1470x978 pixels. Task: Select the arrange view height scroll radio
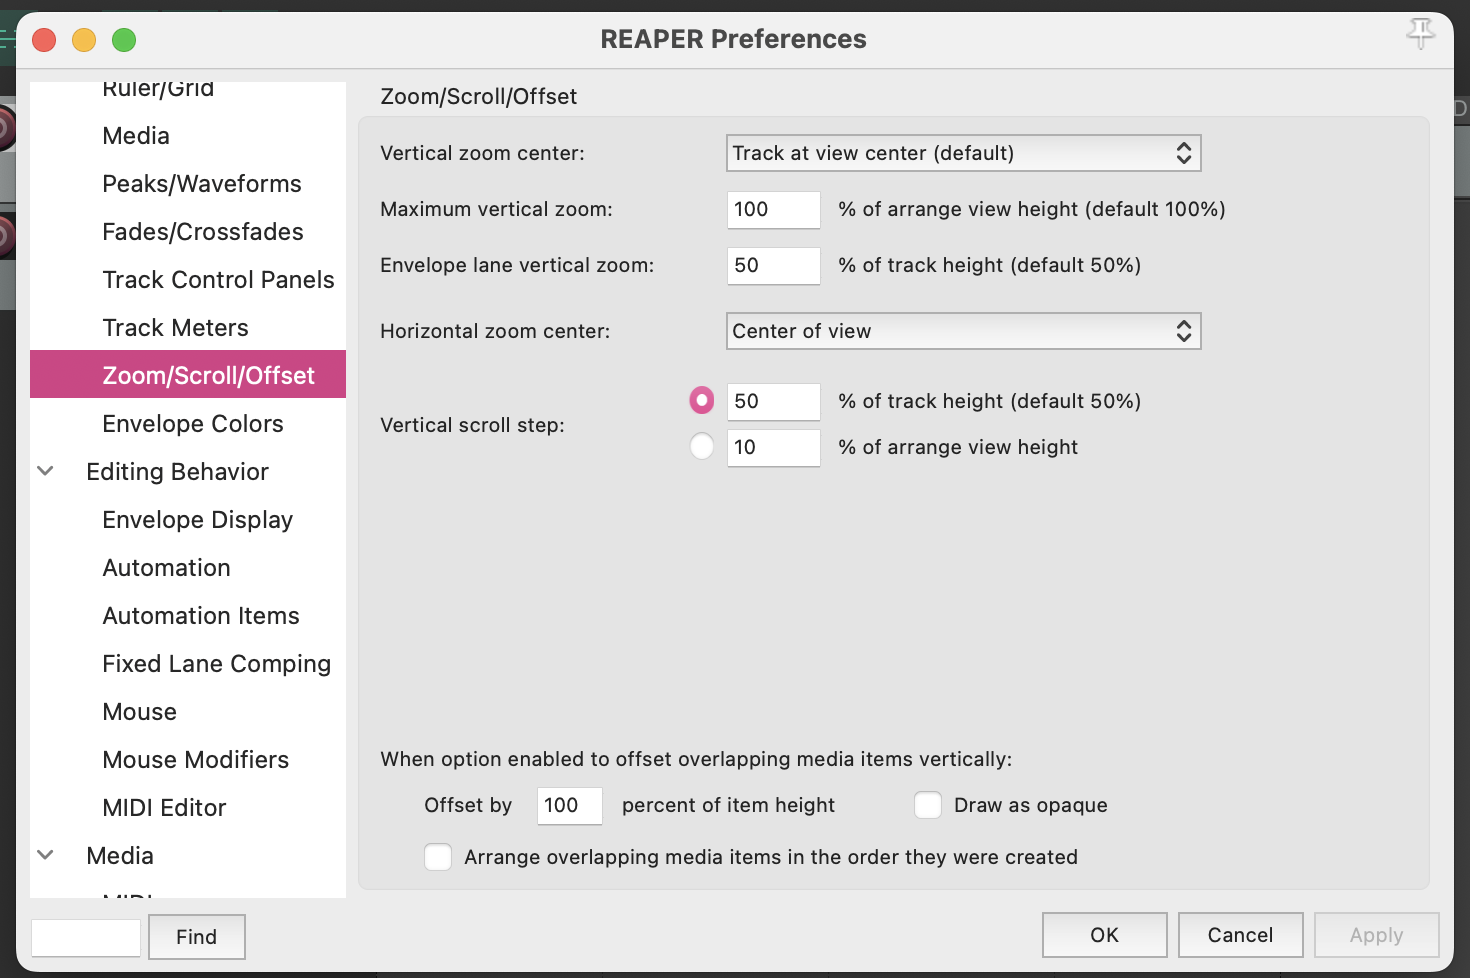pos(702,446)
